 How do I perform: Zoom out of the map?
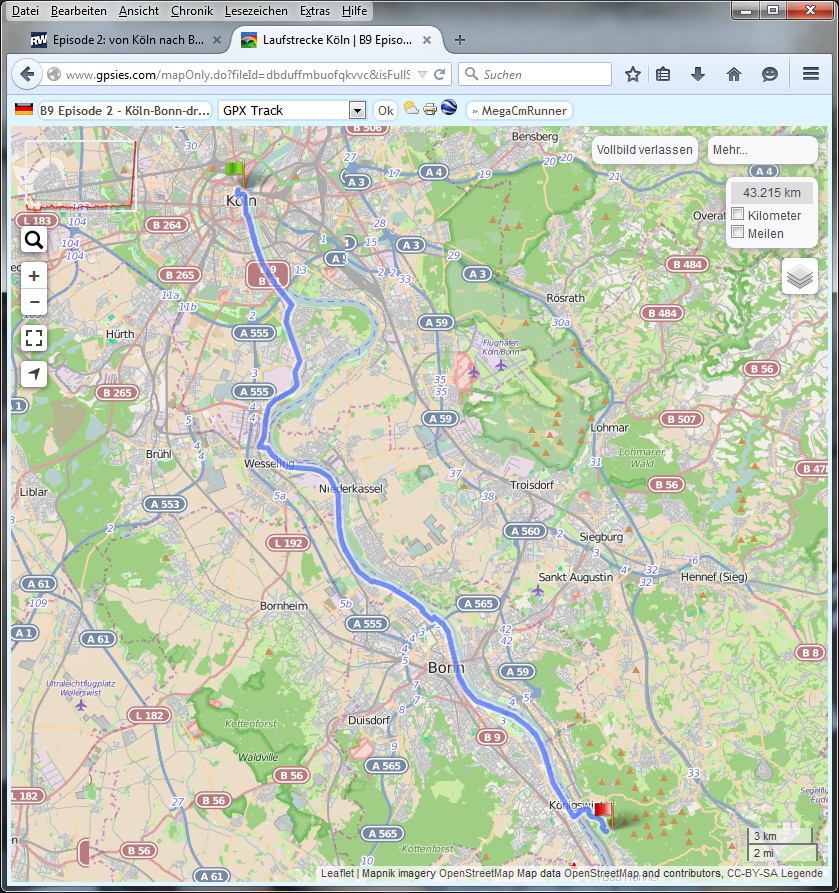tap(34, 301)
